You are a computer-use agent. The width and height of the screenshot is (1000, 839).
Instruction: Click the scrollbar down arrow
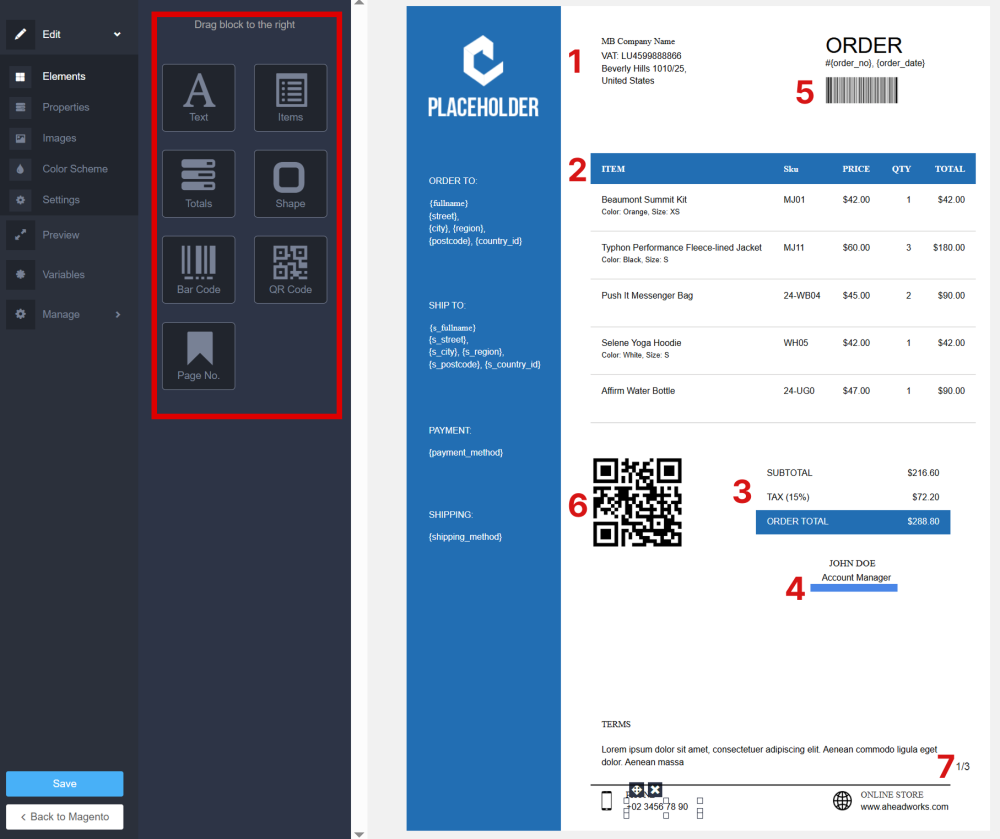pyautogui.click(x=359, y=835)
